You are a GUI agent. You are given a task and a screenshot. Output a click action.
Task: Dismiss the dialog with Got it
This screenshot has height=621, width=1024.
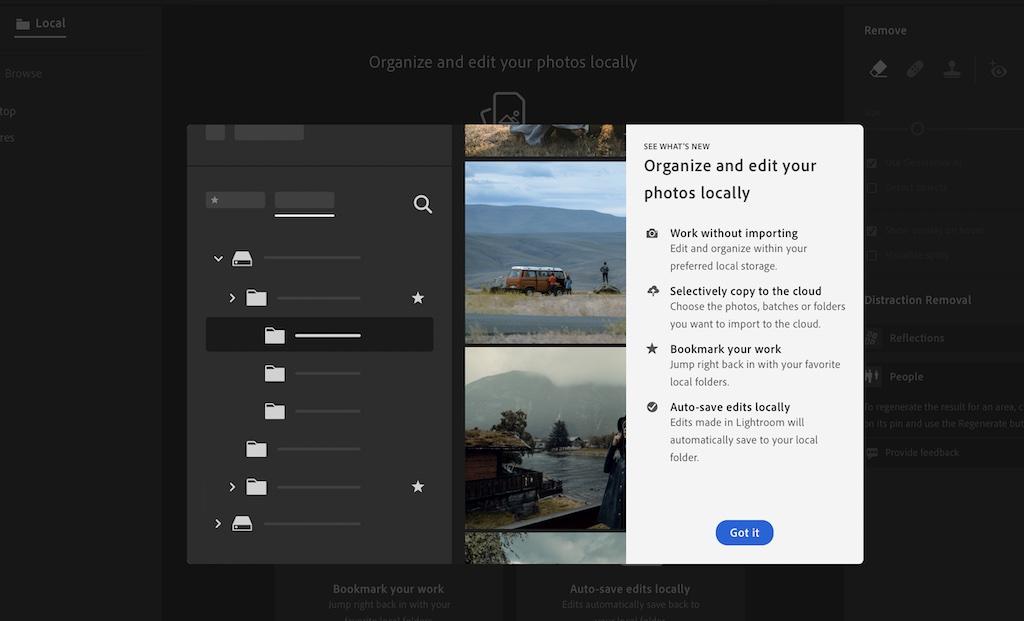click(744, 532)
